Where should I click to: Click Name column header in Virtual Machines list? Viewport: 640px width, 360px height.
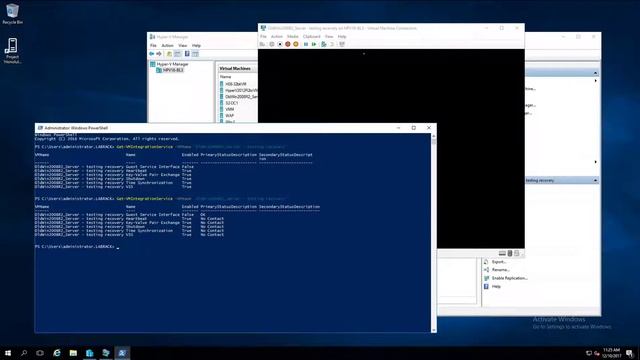click(x=225, y=77)
